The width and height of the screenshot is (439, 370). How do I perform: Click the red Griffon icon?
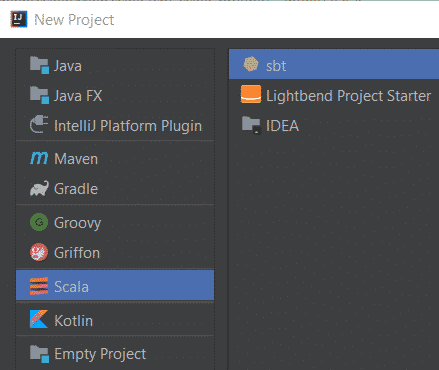39,252
